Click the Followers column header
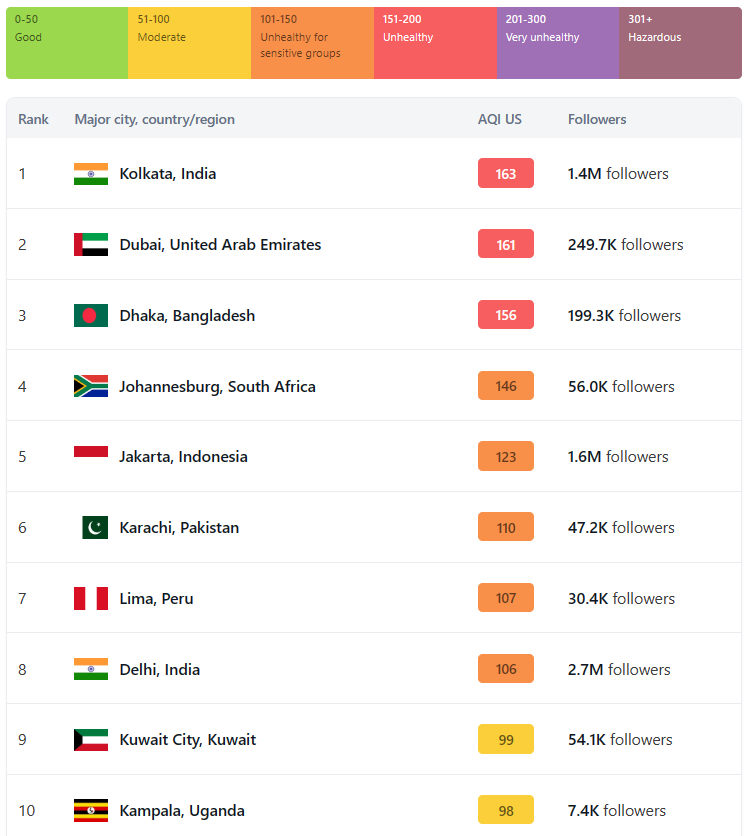Image resolution: width=749 pixels, height=836 pixels. pyautogui.click(x=597, y=120)
